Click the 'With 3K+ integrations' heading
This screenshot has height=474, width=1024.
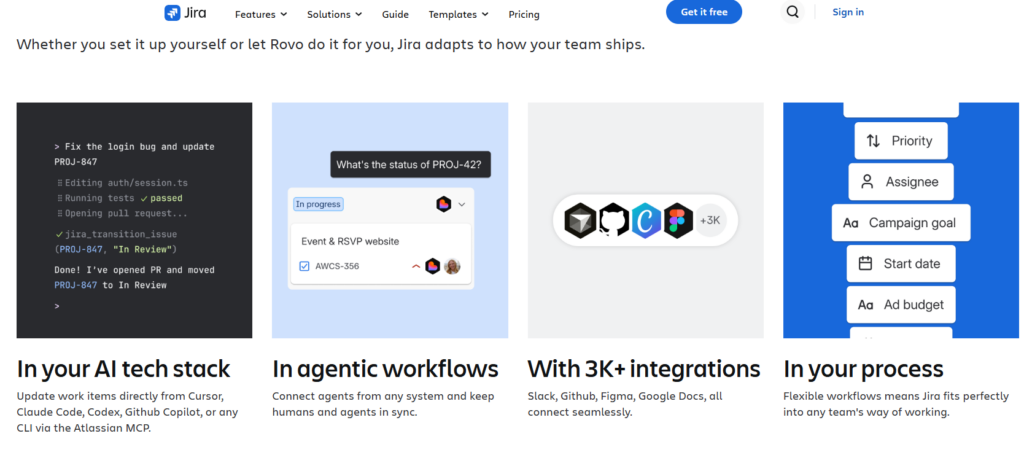point(644,369)
